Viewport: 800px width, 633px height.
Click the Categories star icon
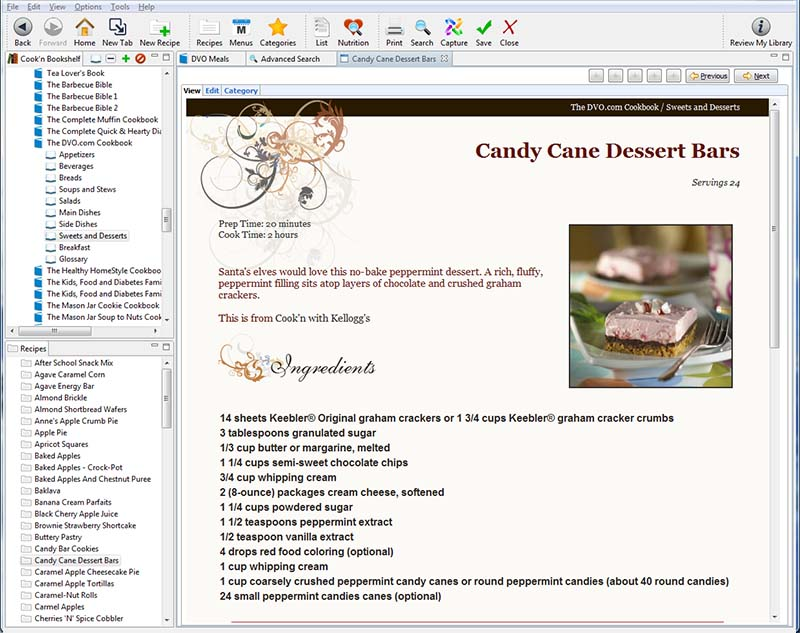click(277, 29)
